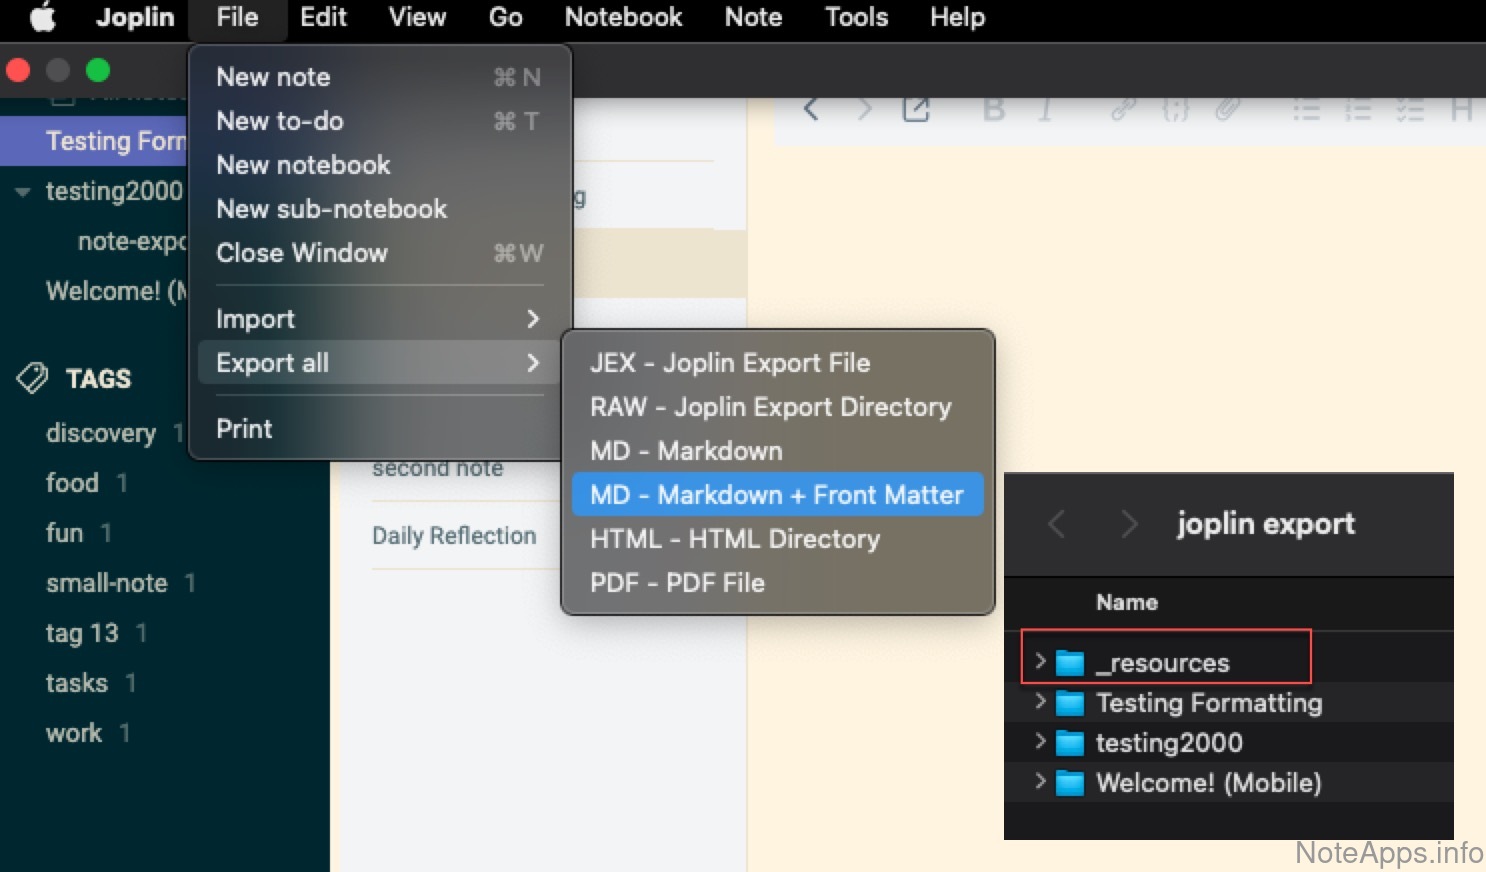Click the numbered list icon
This screenshot has width=1486, height=872.
[1358, 109]
